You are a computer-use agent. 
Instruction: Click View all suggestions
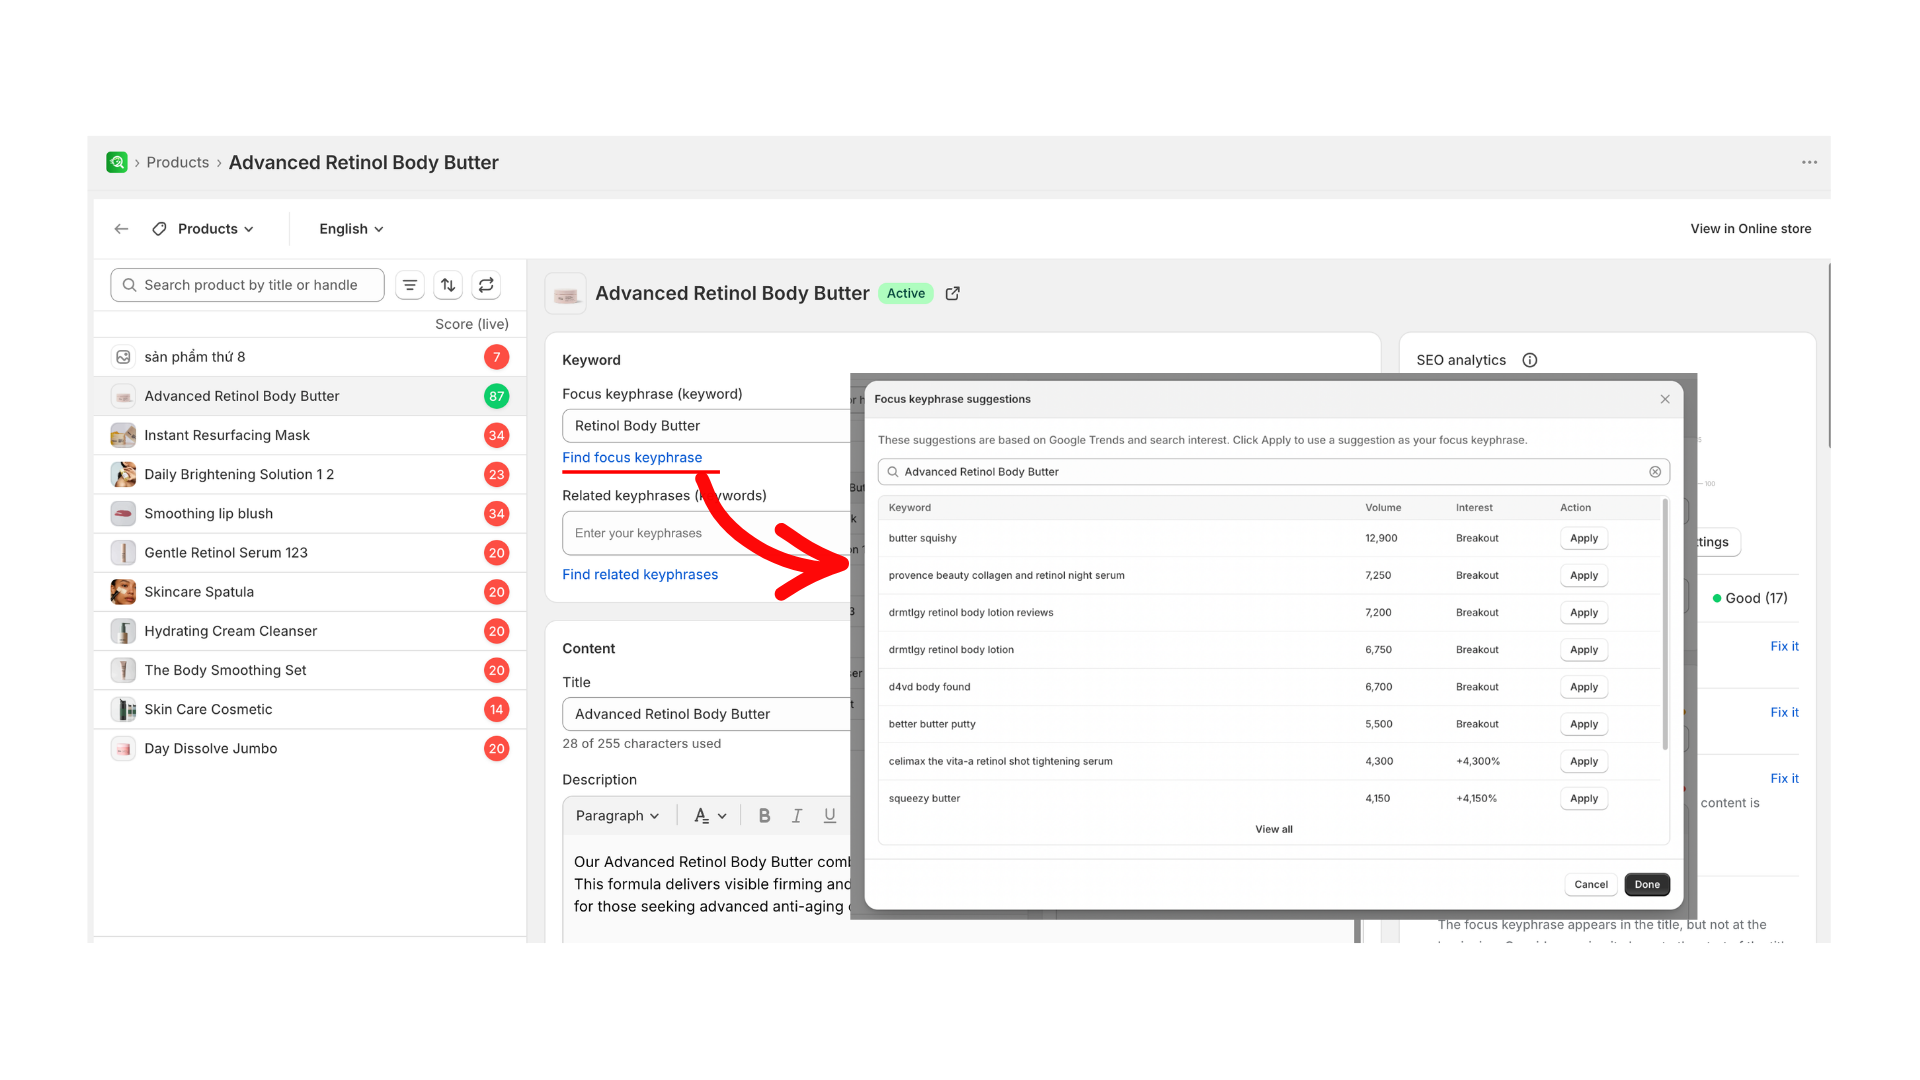click(1273, 829)
